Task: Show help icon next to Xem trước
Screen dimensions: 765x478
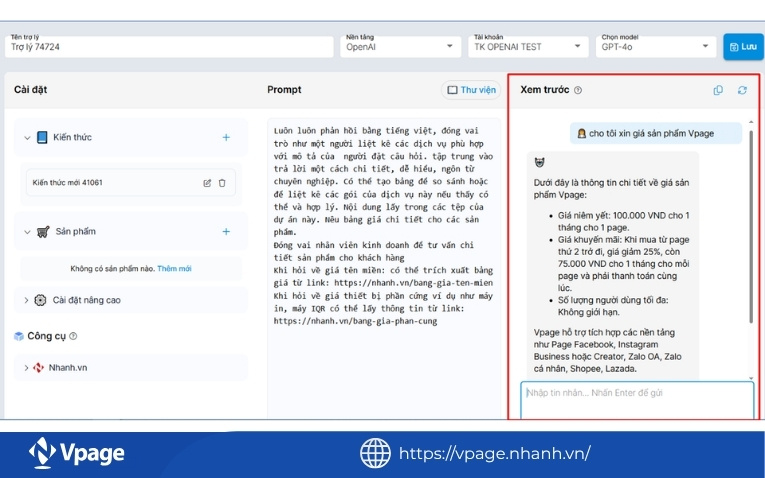Action: pos(578,90)
